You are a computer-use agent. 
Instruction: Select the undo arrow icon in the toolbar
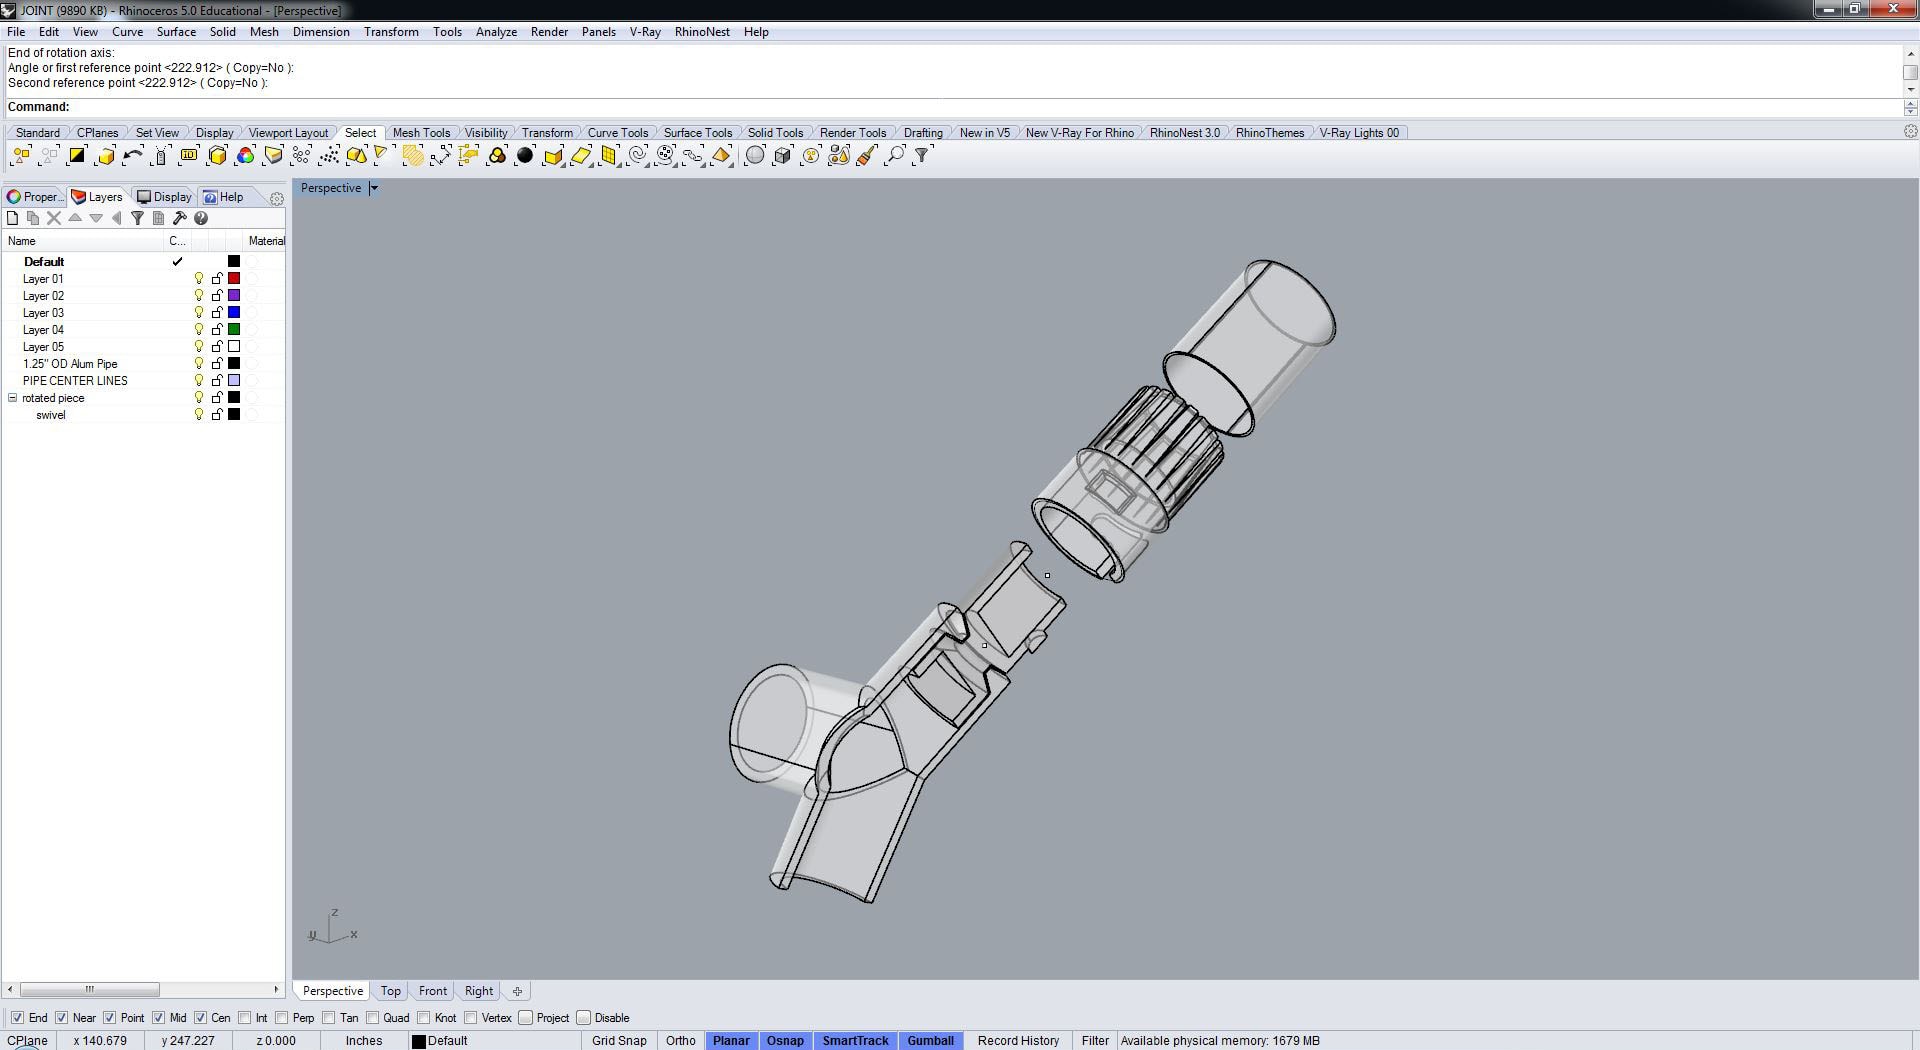(x=133, y=155)
